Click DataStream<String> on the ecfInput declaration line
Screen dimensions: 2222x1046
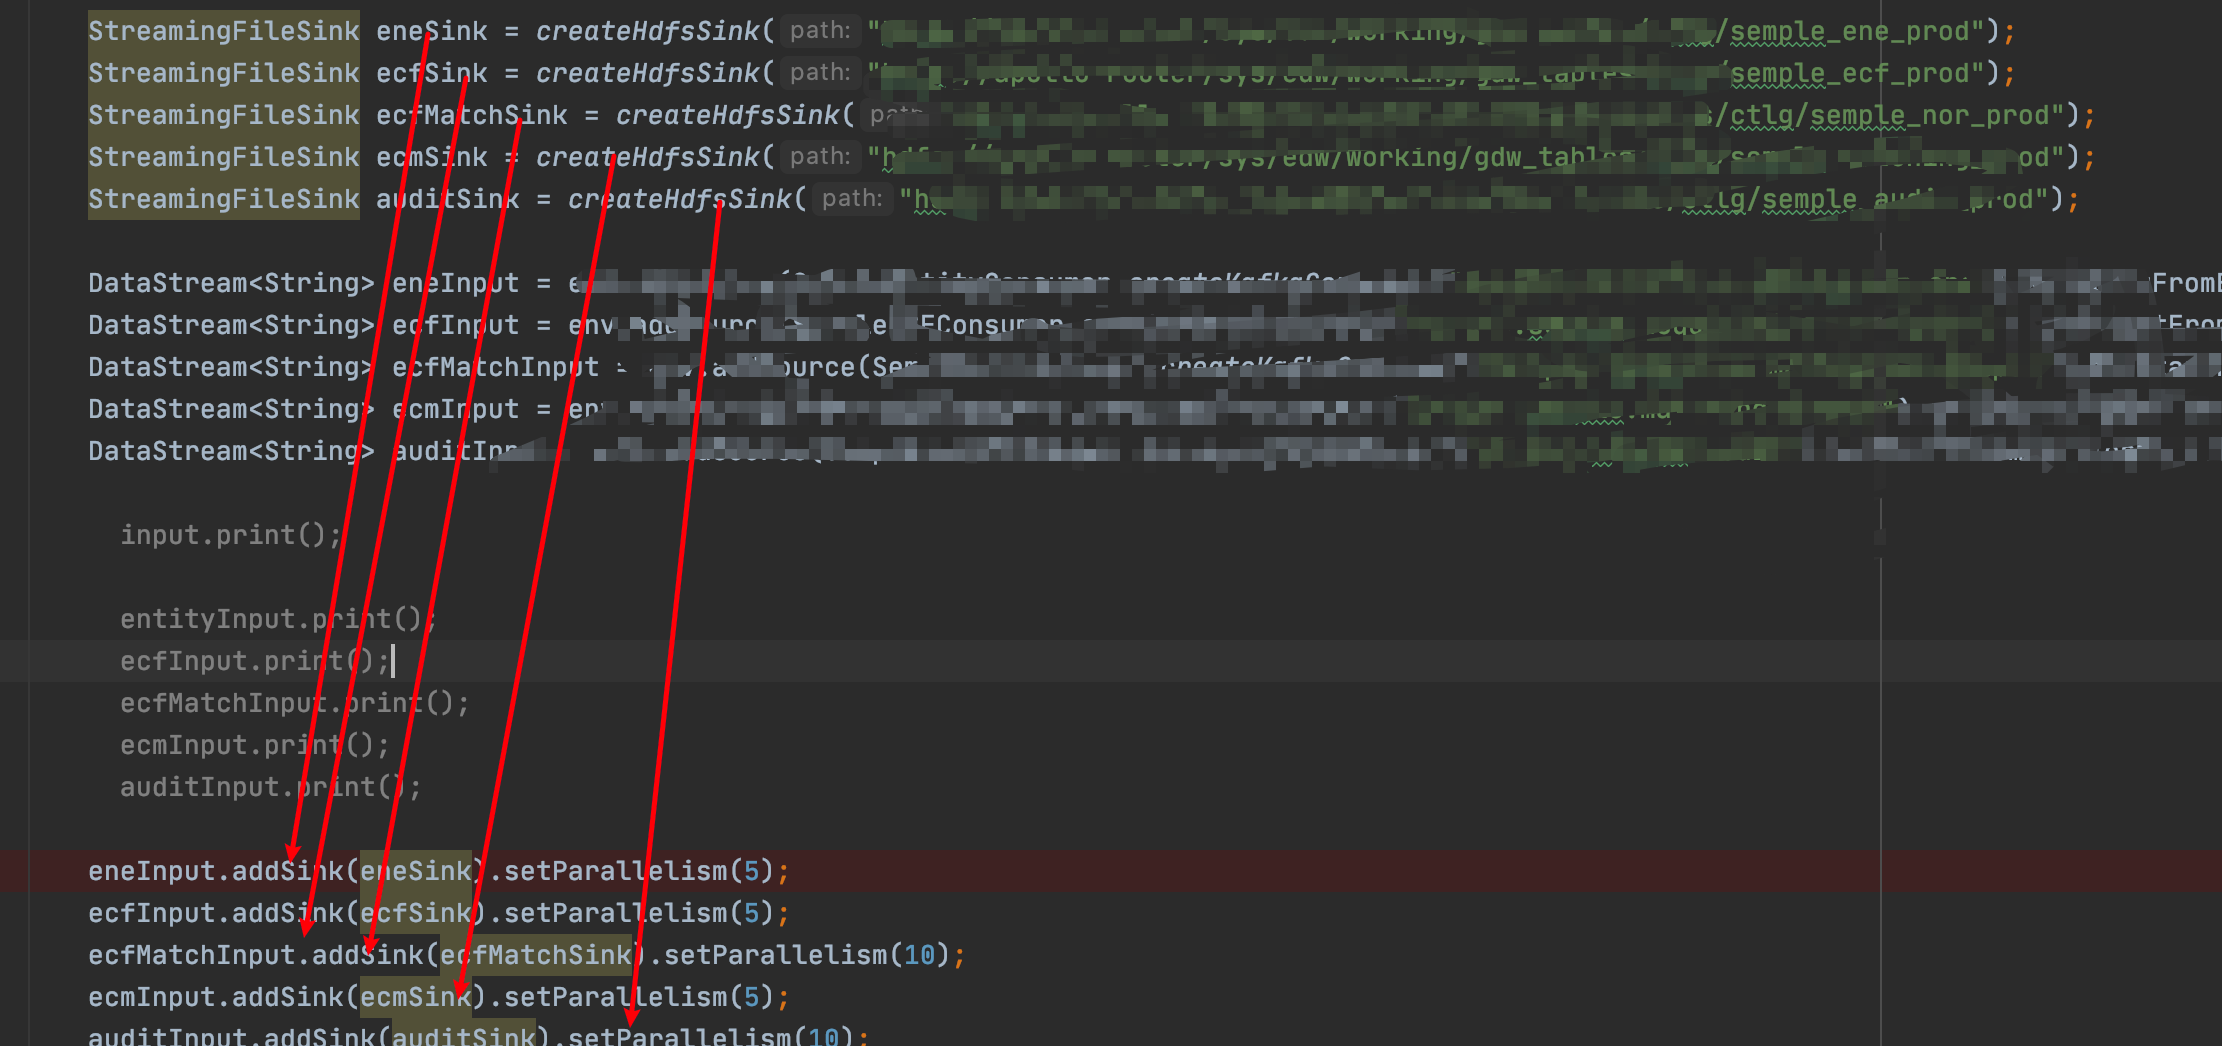tap(231, 325)
